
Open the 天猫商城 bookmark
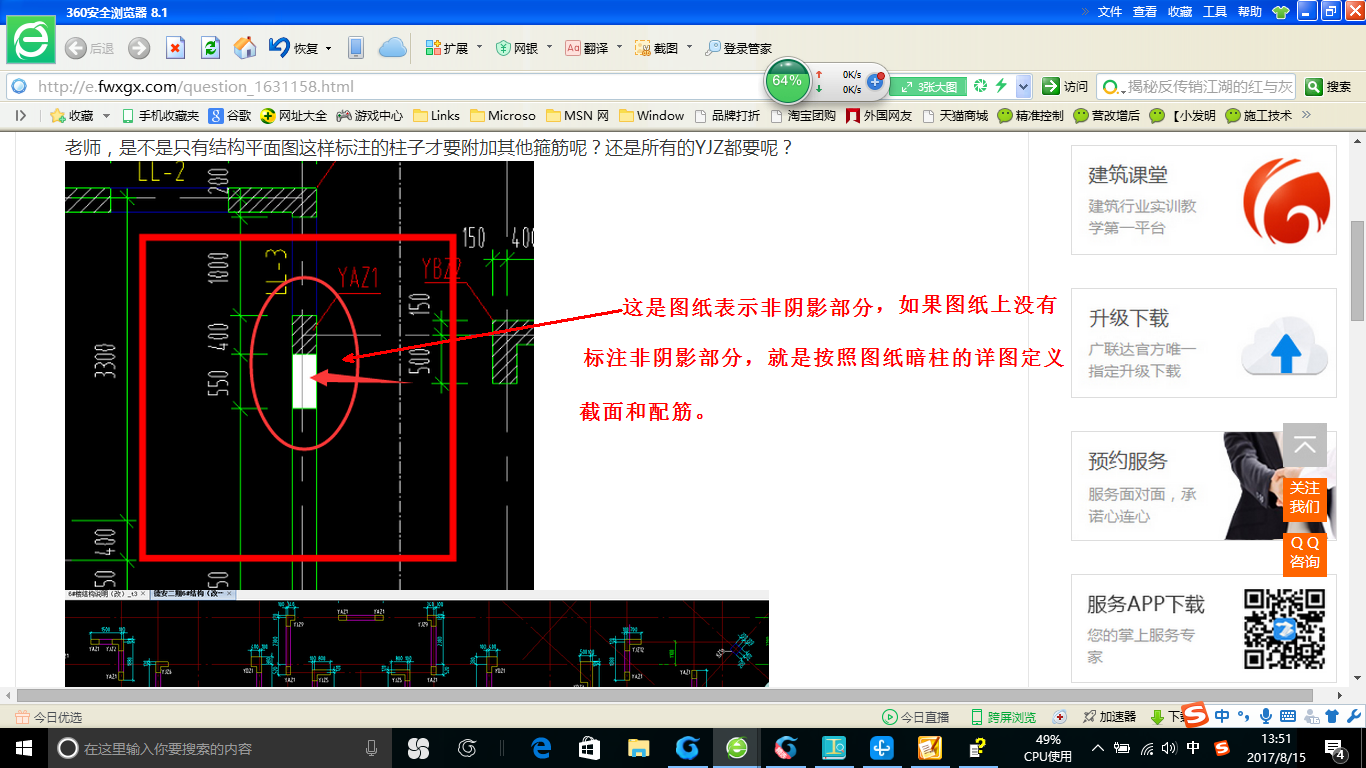click(955, 116)
